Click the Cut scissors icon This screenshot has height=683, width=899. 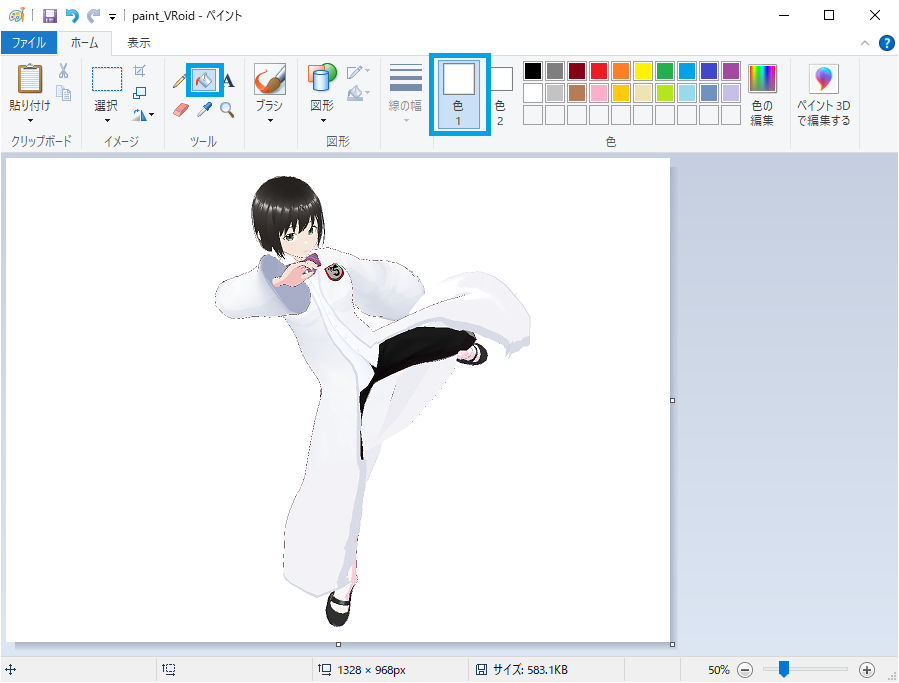click(x=63, y=71)
